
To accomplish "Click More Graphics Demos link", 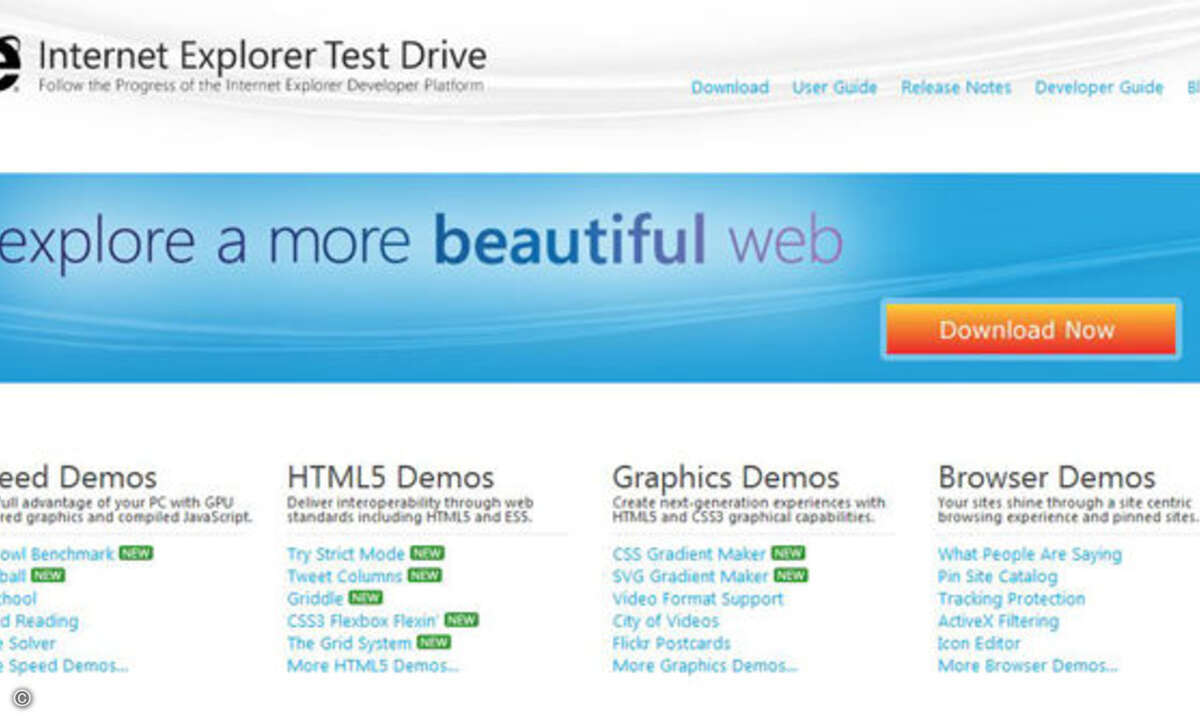I will click(705, 665).
